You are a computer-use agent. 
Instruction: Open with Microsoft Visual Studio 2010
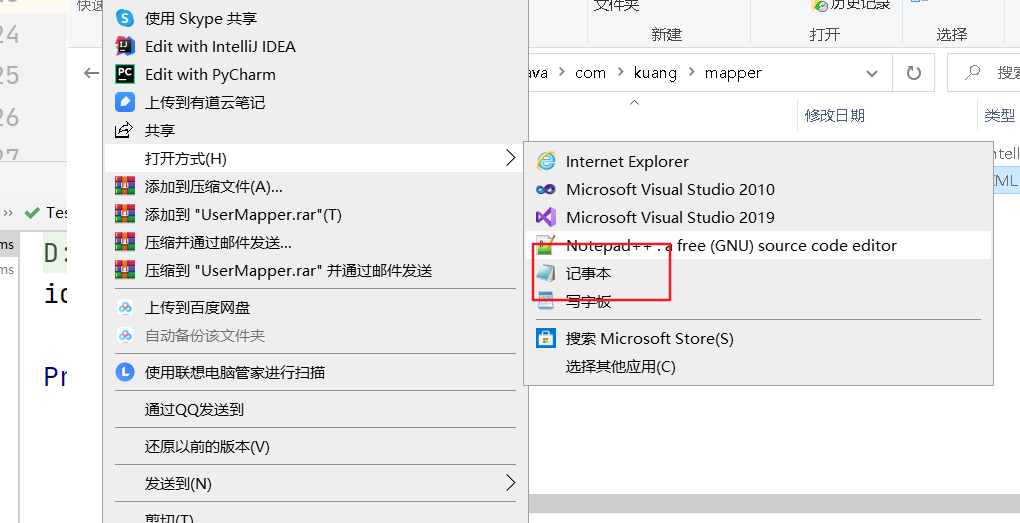click(758, 189)
